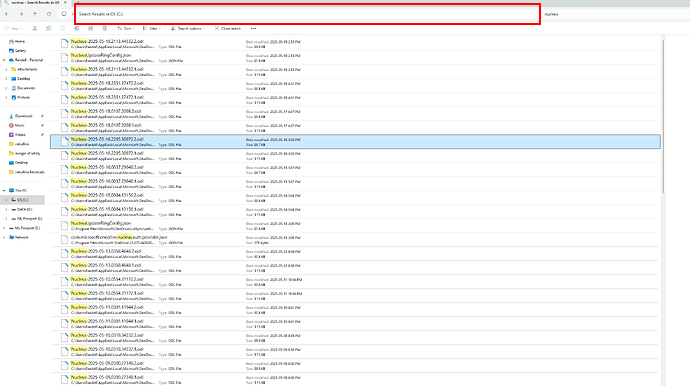Collapse the Randall - Personal tree node

[4, 60]
